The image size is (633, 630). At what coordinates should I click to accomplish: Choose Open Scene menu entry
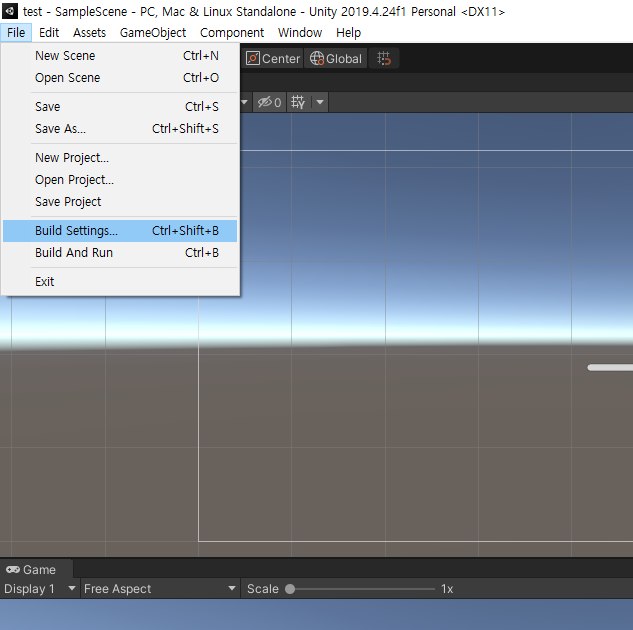(x=120, y=77)
